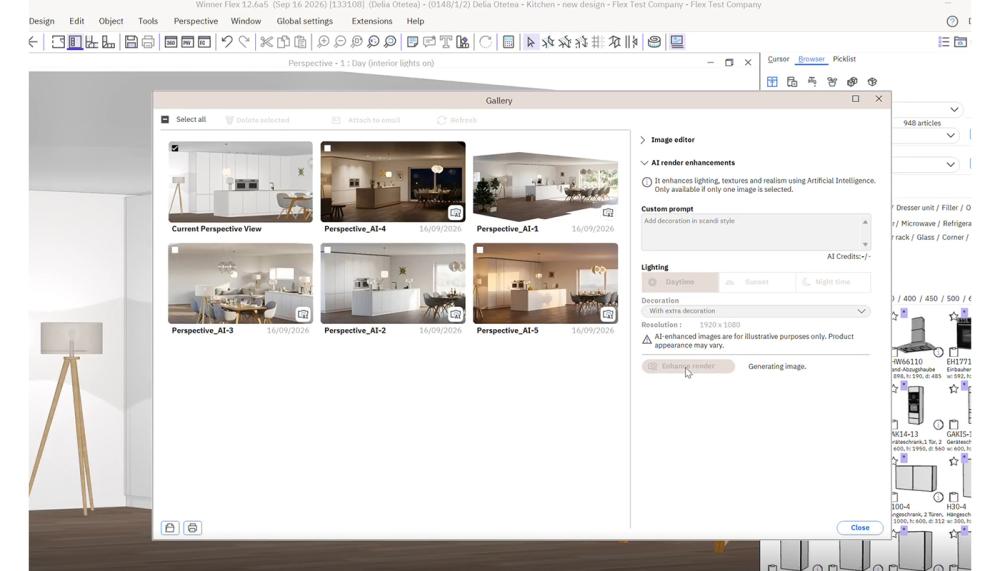Open the Global settings menu
The height and width of the screenshot is (571, 1000).
(x=305, y=21)
